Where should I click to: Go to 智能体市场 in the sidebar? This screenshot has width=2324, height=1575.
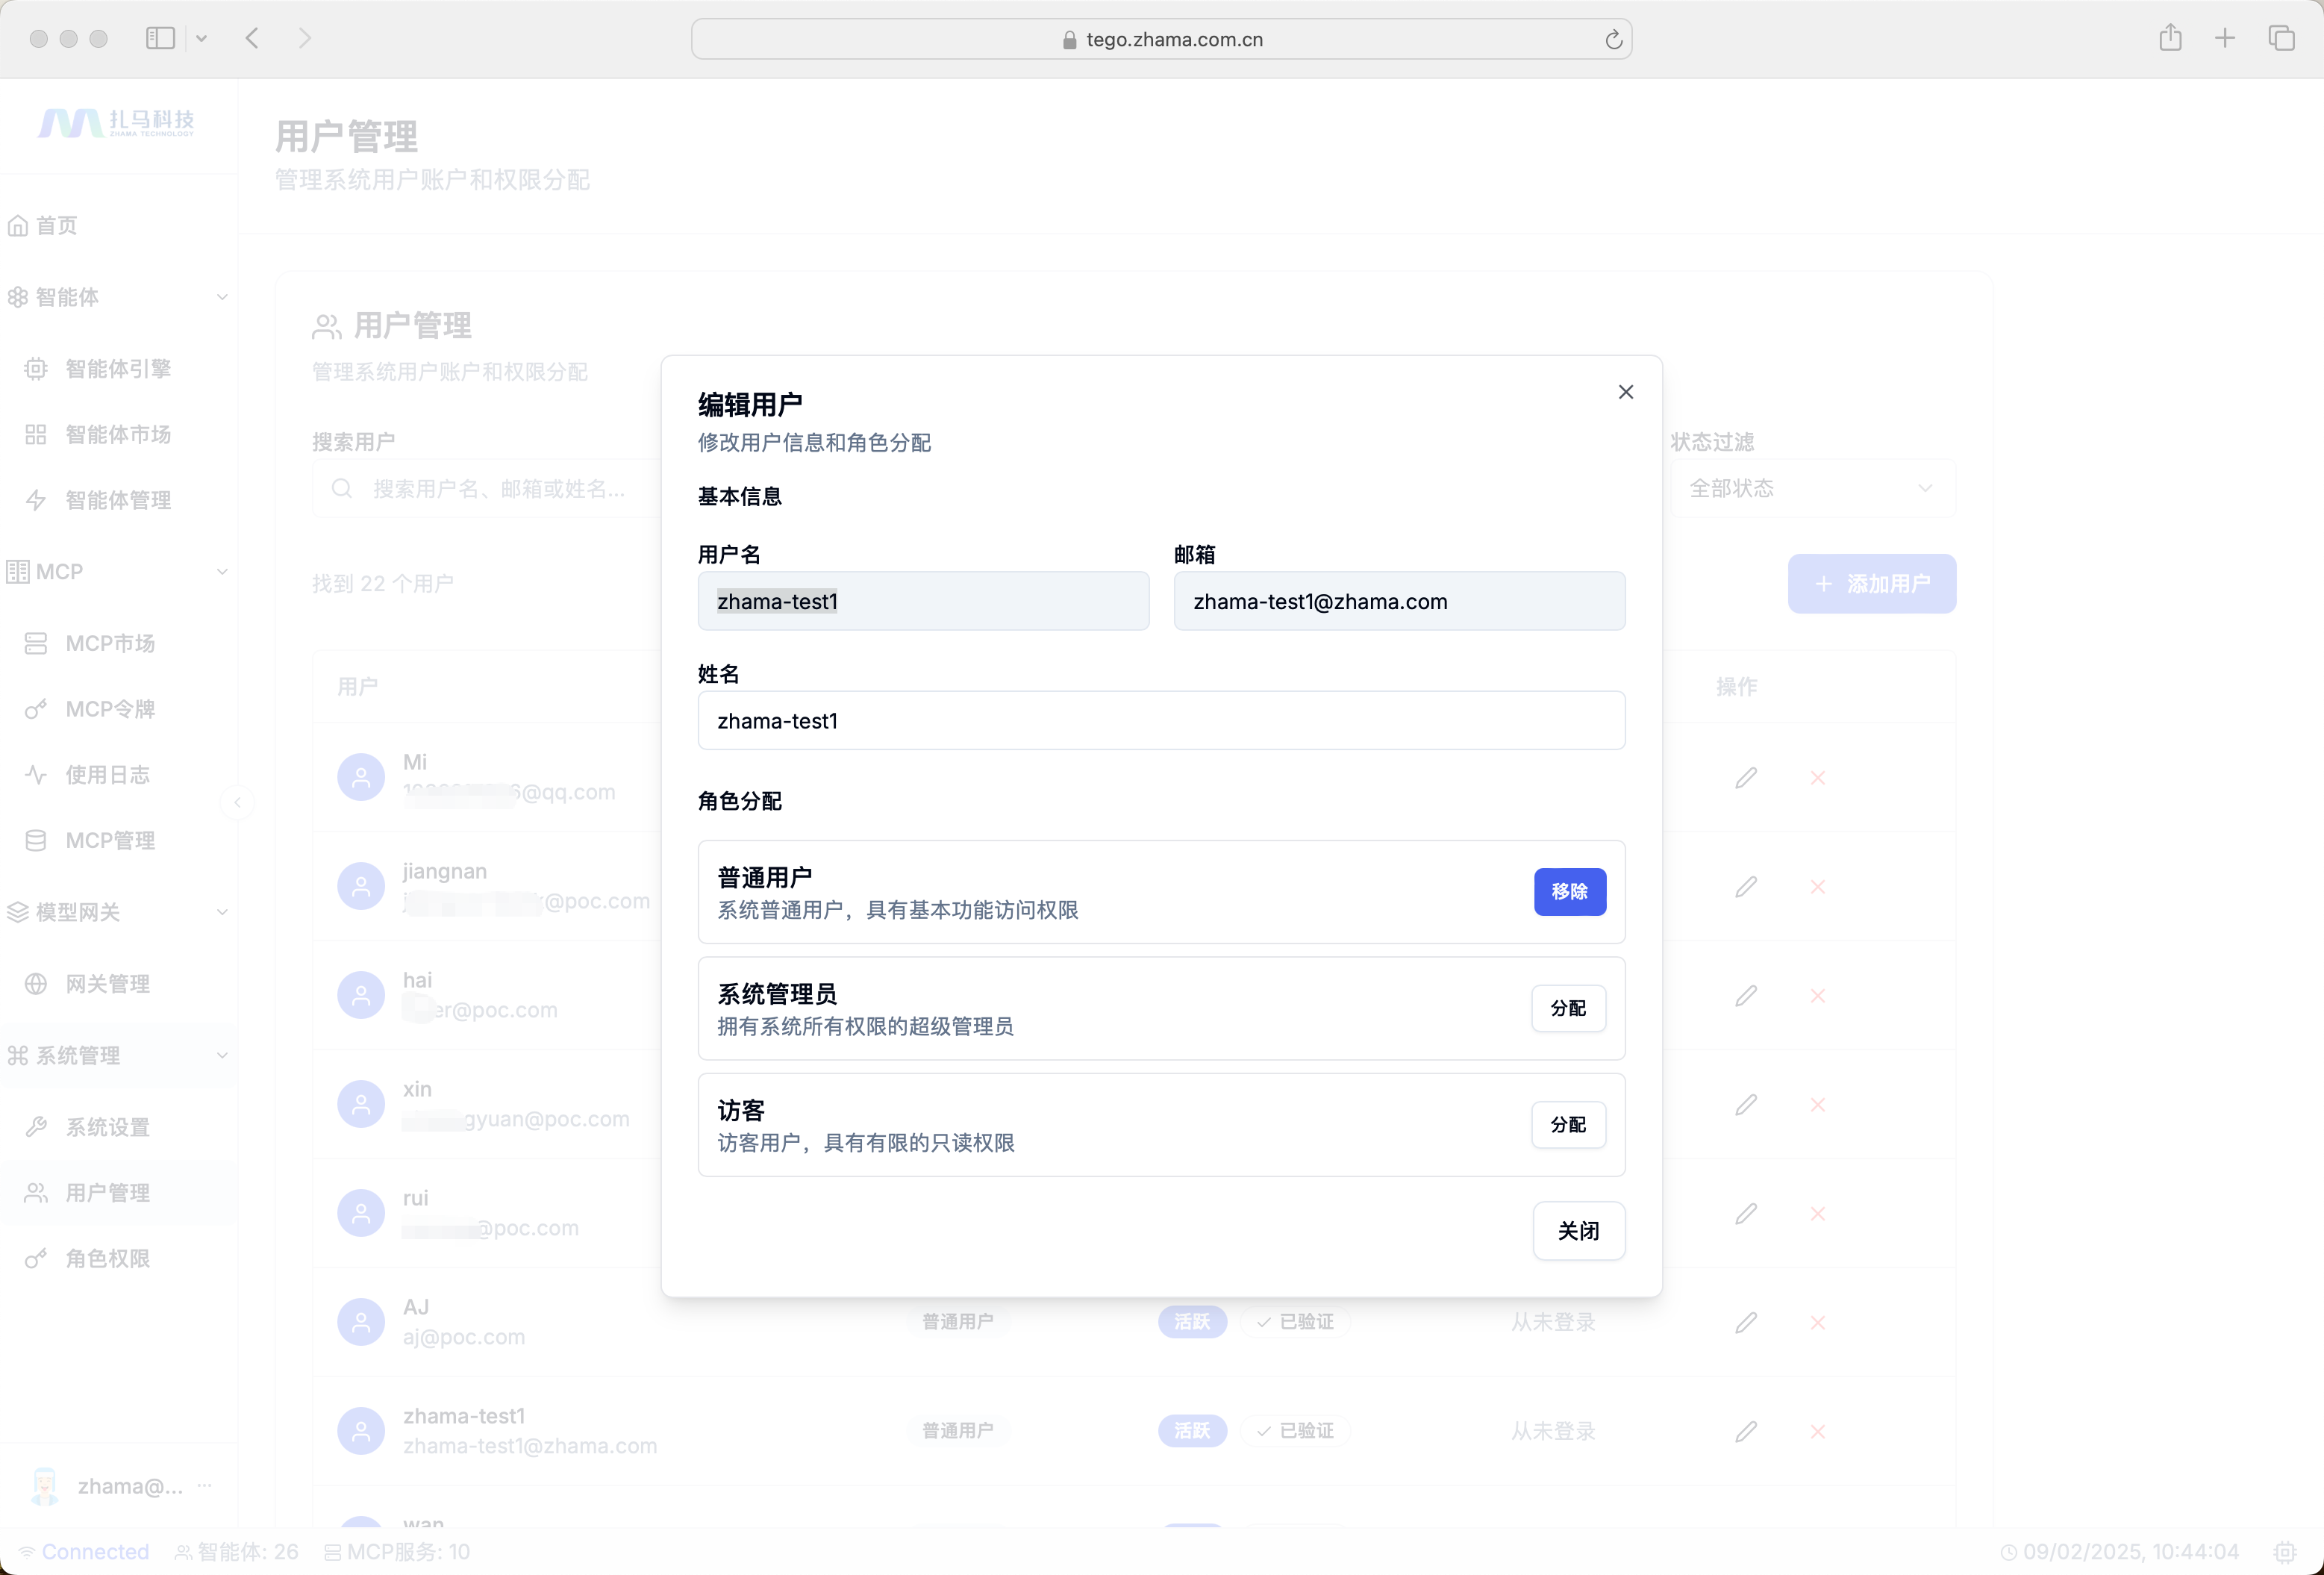(117, 434)
